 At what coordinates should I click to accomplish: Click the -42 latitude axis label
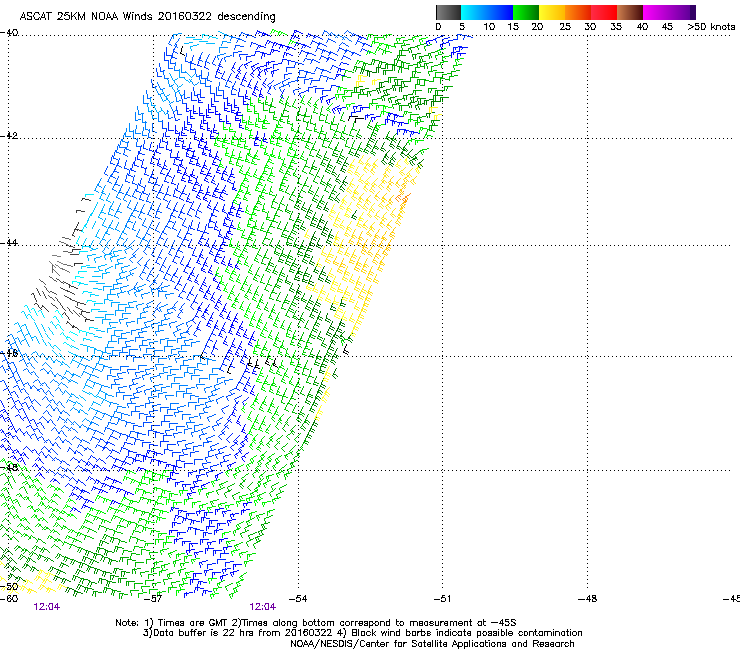pos(9,136)
